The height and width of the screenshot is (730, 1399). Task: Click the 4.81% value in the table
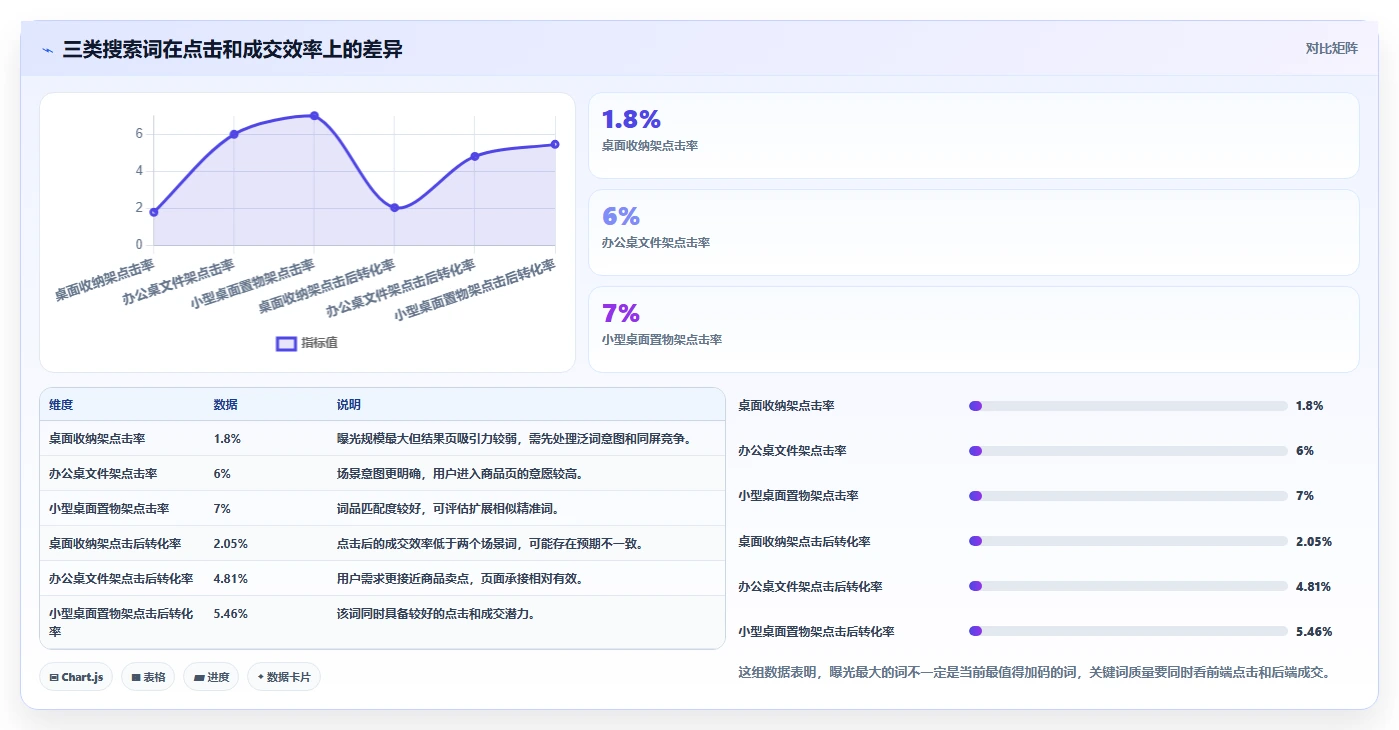[231, 578]
